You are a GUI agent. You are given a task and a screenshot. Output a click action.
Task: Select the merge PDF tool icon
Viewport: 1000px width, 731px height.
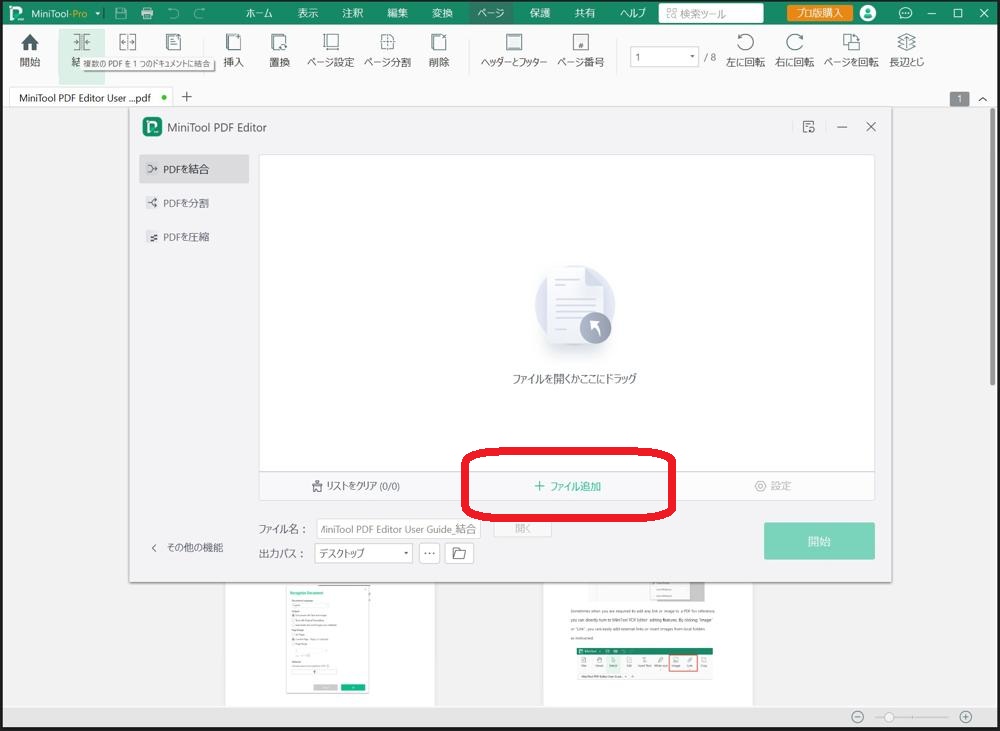click(x=82, y=43)
